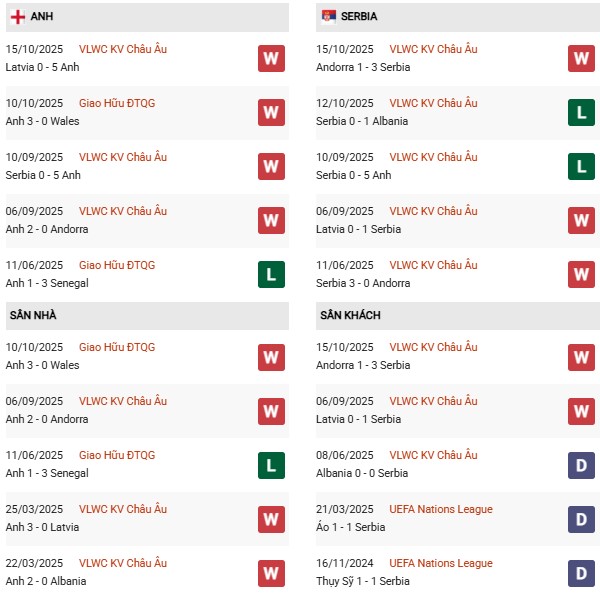This screenshot has width=600, height=593.
Task: Click D badge for Albania 0 - 0 Serbia
Action: [x=581, y=464]
